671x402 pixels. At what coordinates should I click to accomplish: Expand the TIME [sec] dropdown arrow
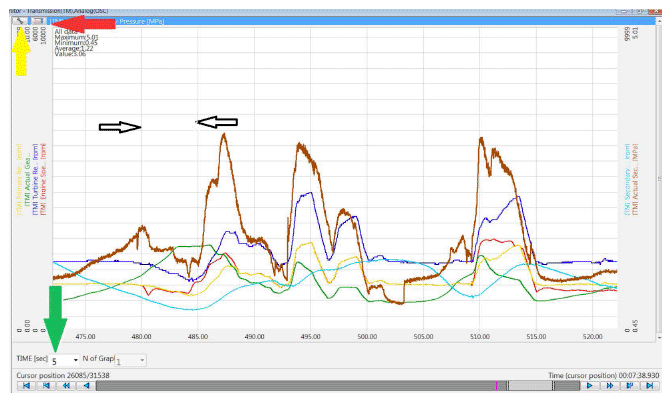click(x=76, y=359)
